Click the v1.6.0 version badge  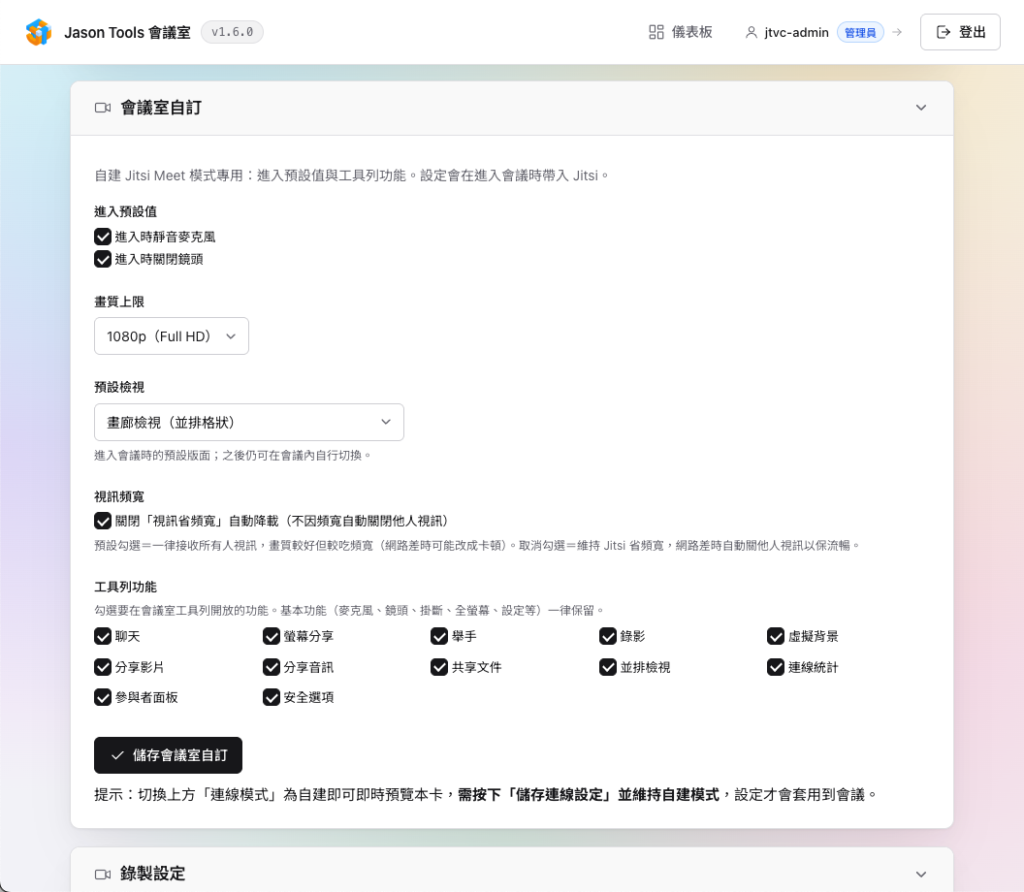click(232, 31)
